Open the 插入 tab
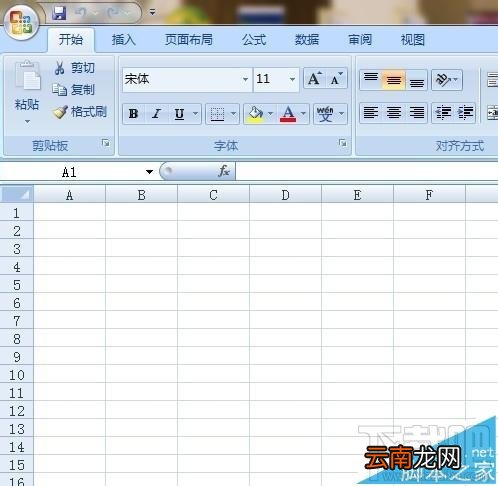This screenshot has height=486, width=498. pos(123,40)
